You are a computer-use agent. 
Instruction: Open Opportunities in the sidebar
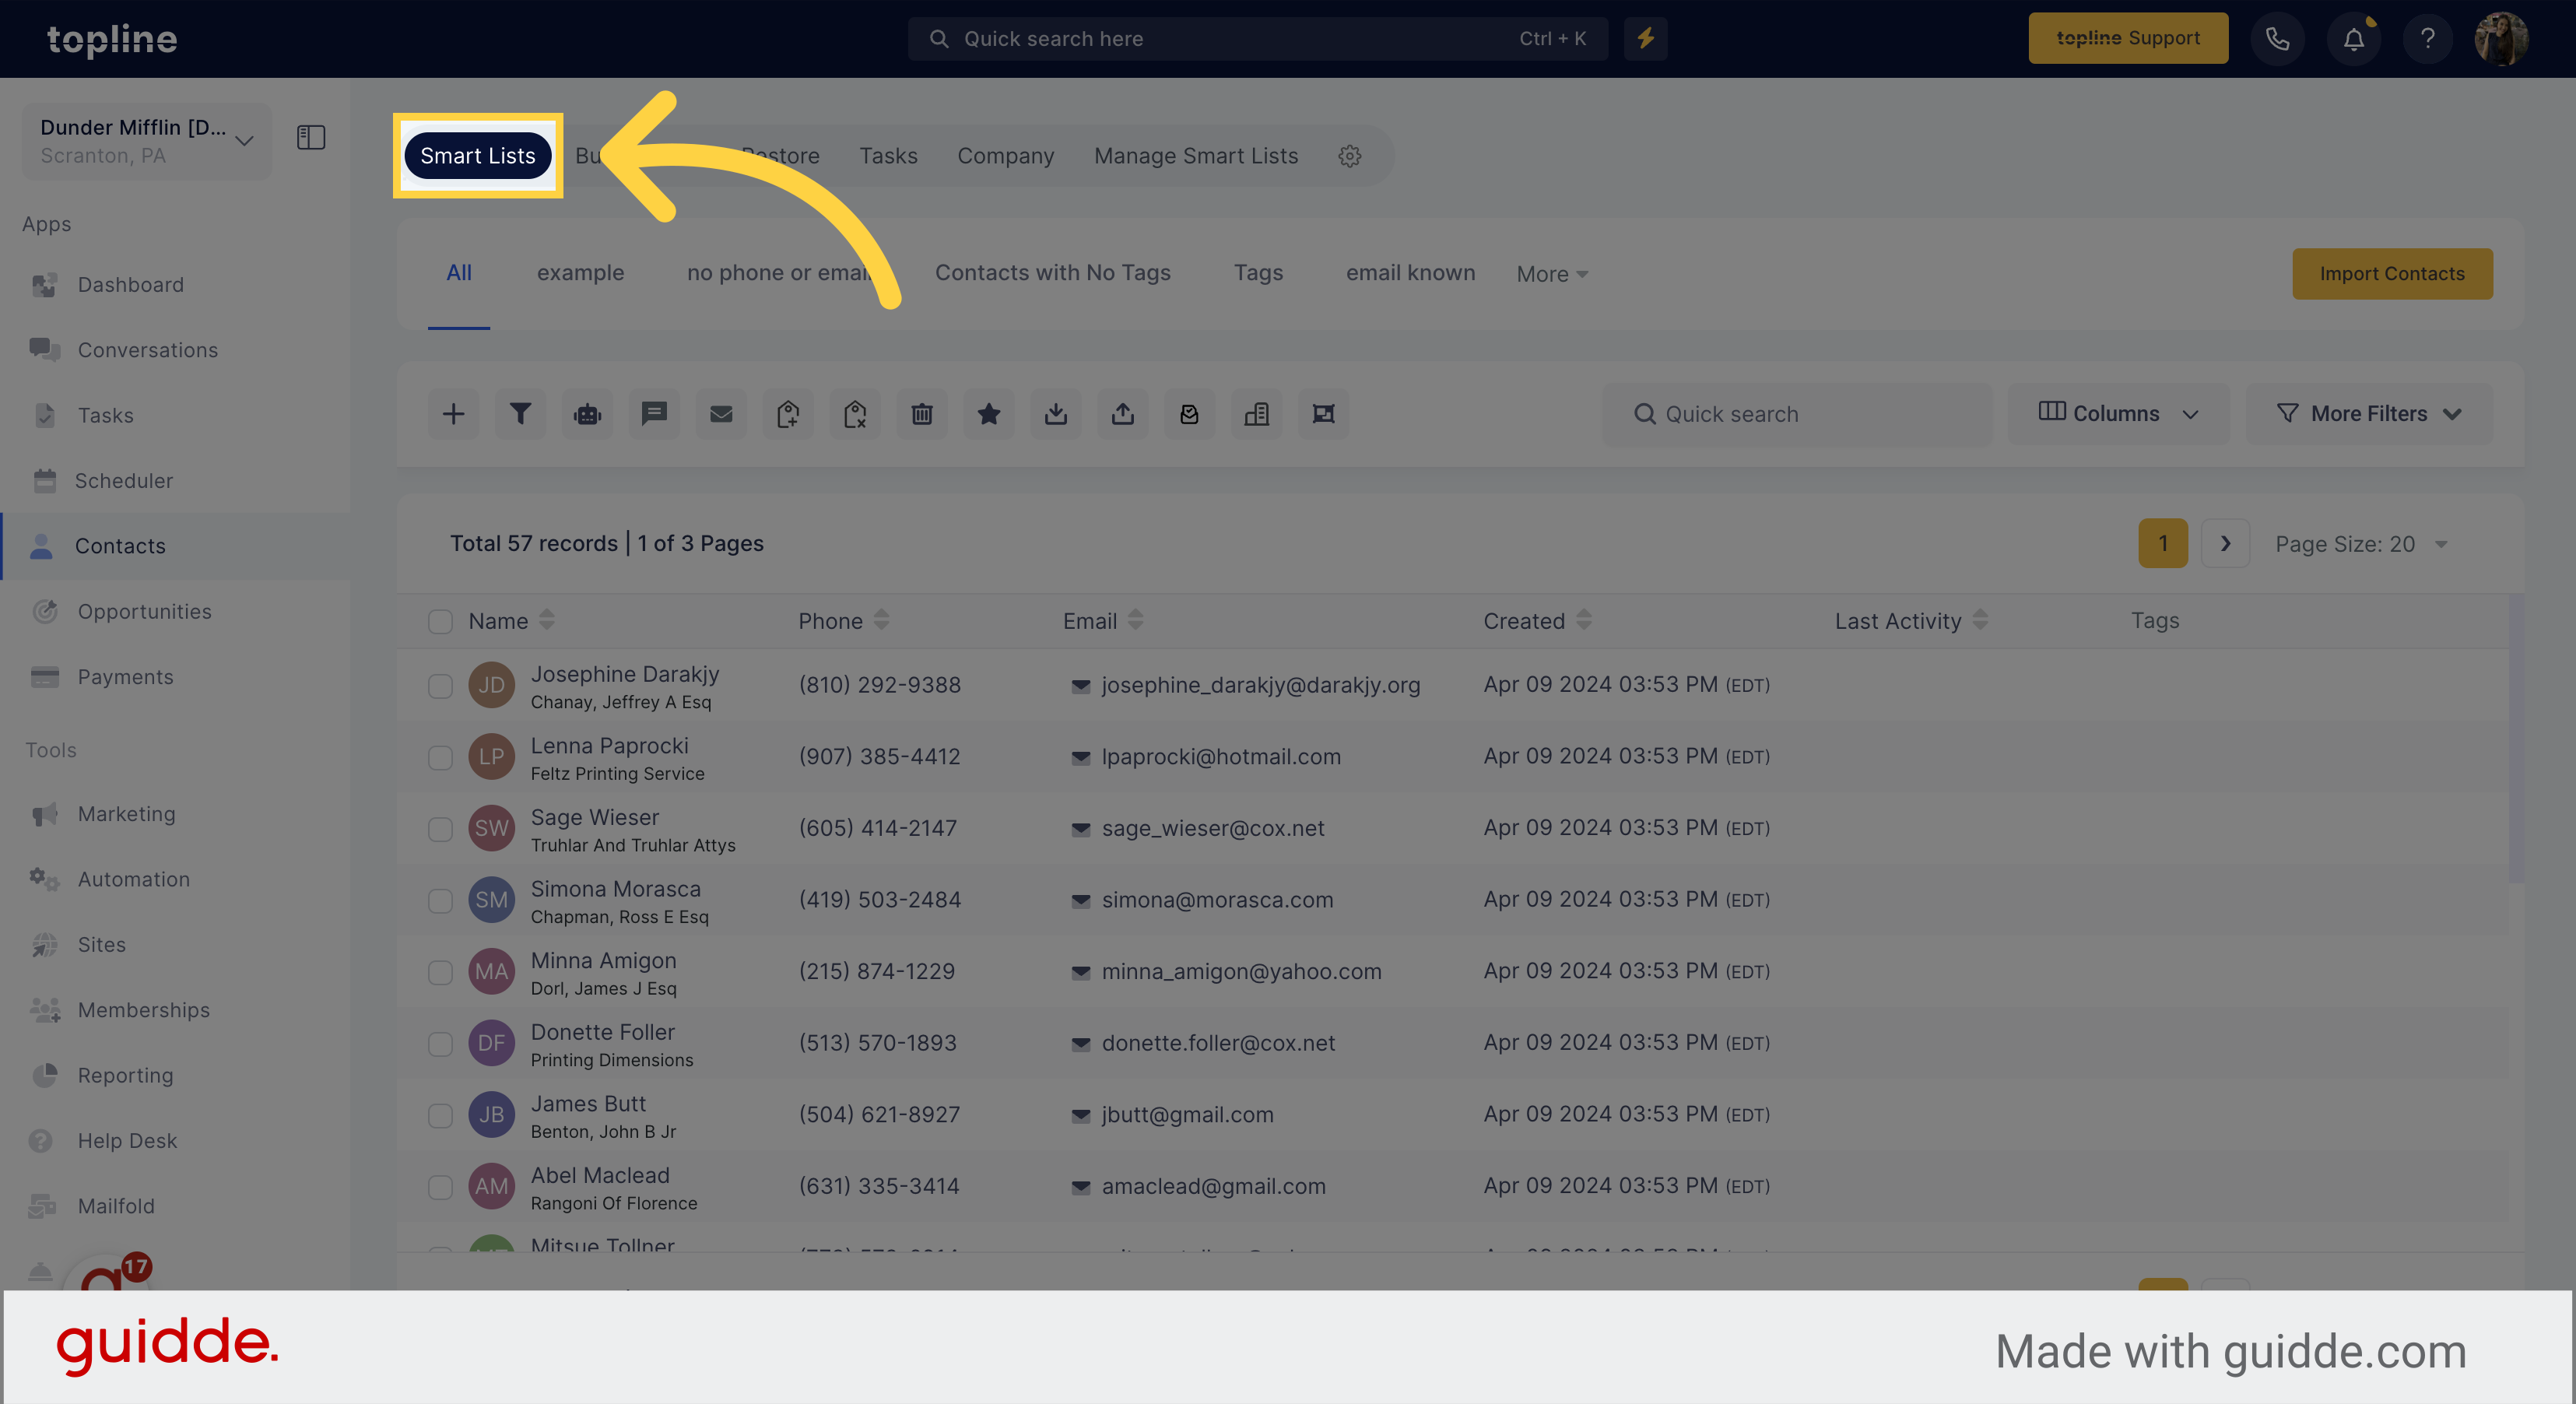(x=145, y=611)
